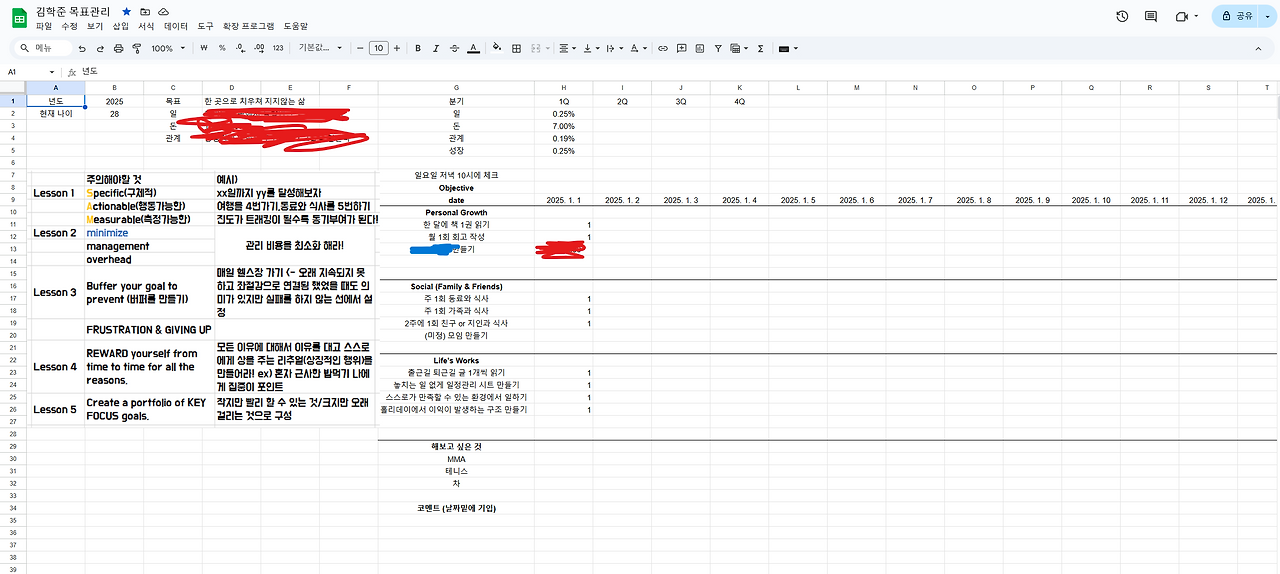
Task: Select the Personal Growth cell
Action: click(x=456, y=213)
